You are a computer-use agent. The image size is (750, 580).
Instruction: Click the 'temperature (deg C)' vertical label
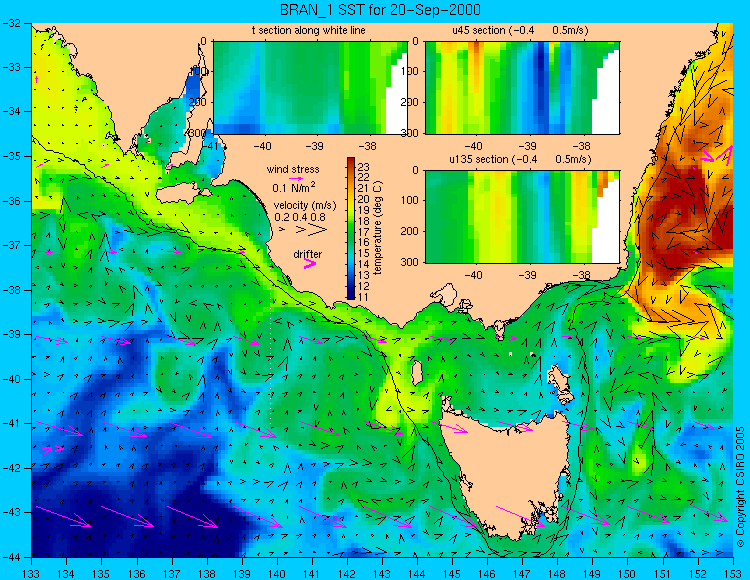378,228
